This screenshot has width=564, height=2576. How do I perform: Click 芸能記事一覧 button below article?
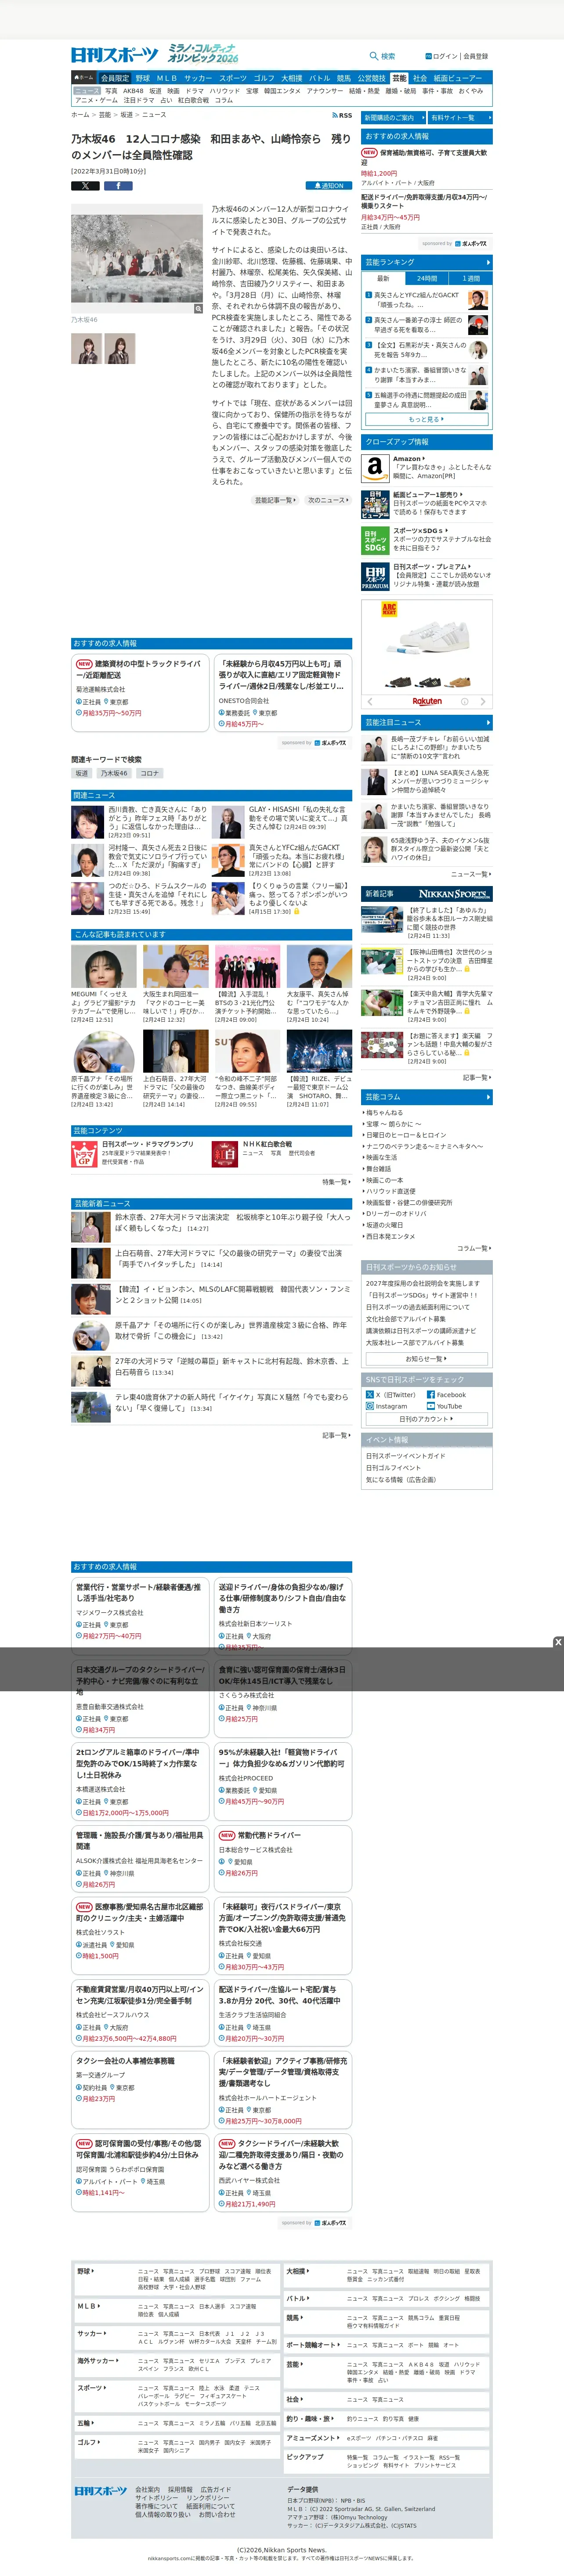click(x=275, y=500)
